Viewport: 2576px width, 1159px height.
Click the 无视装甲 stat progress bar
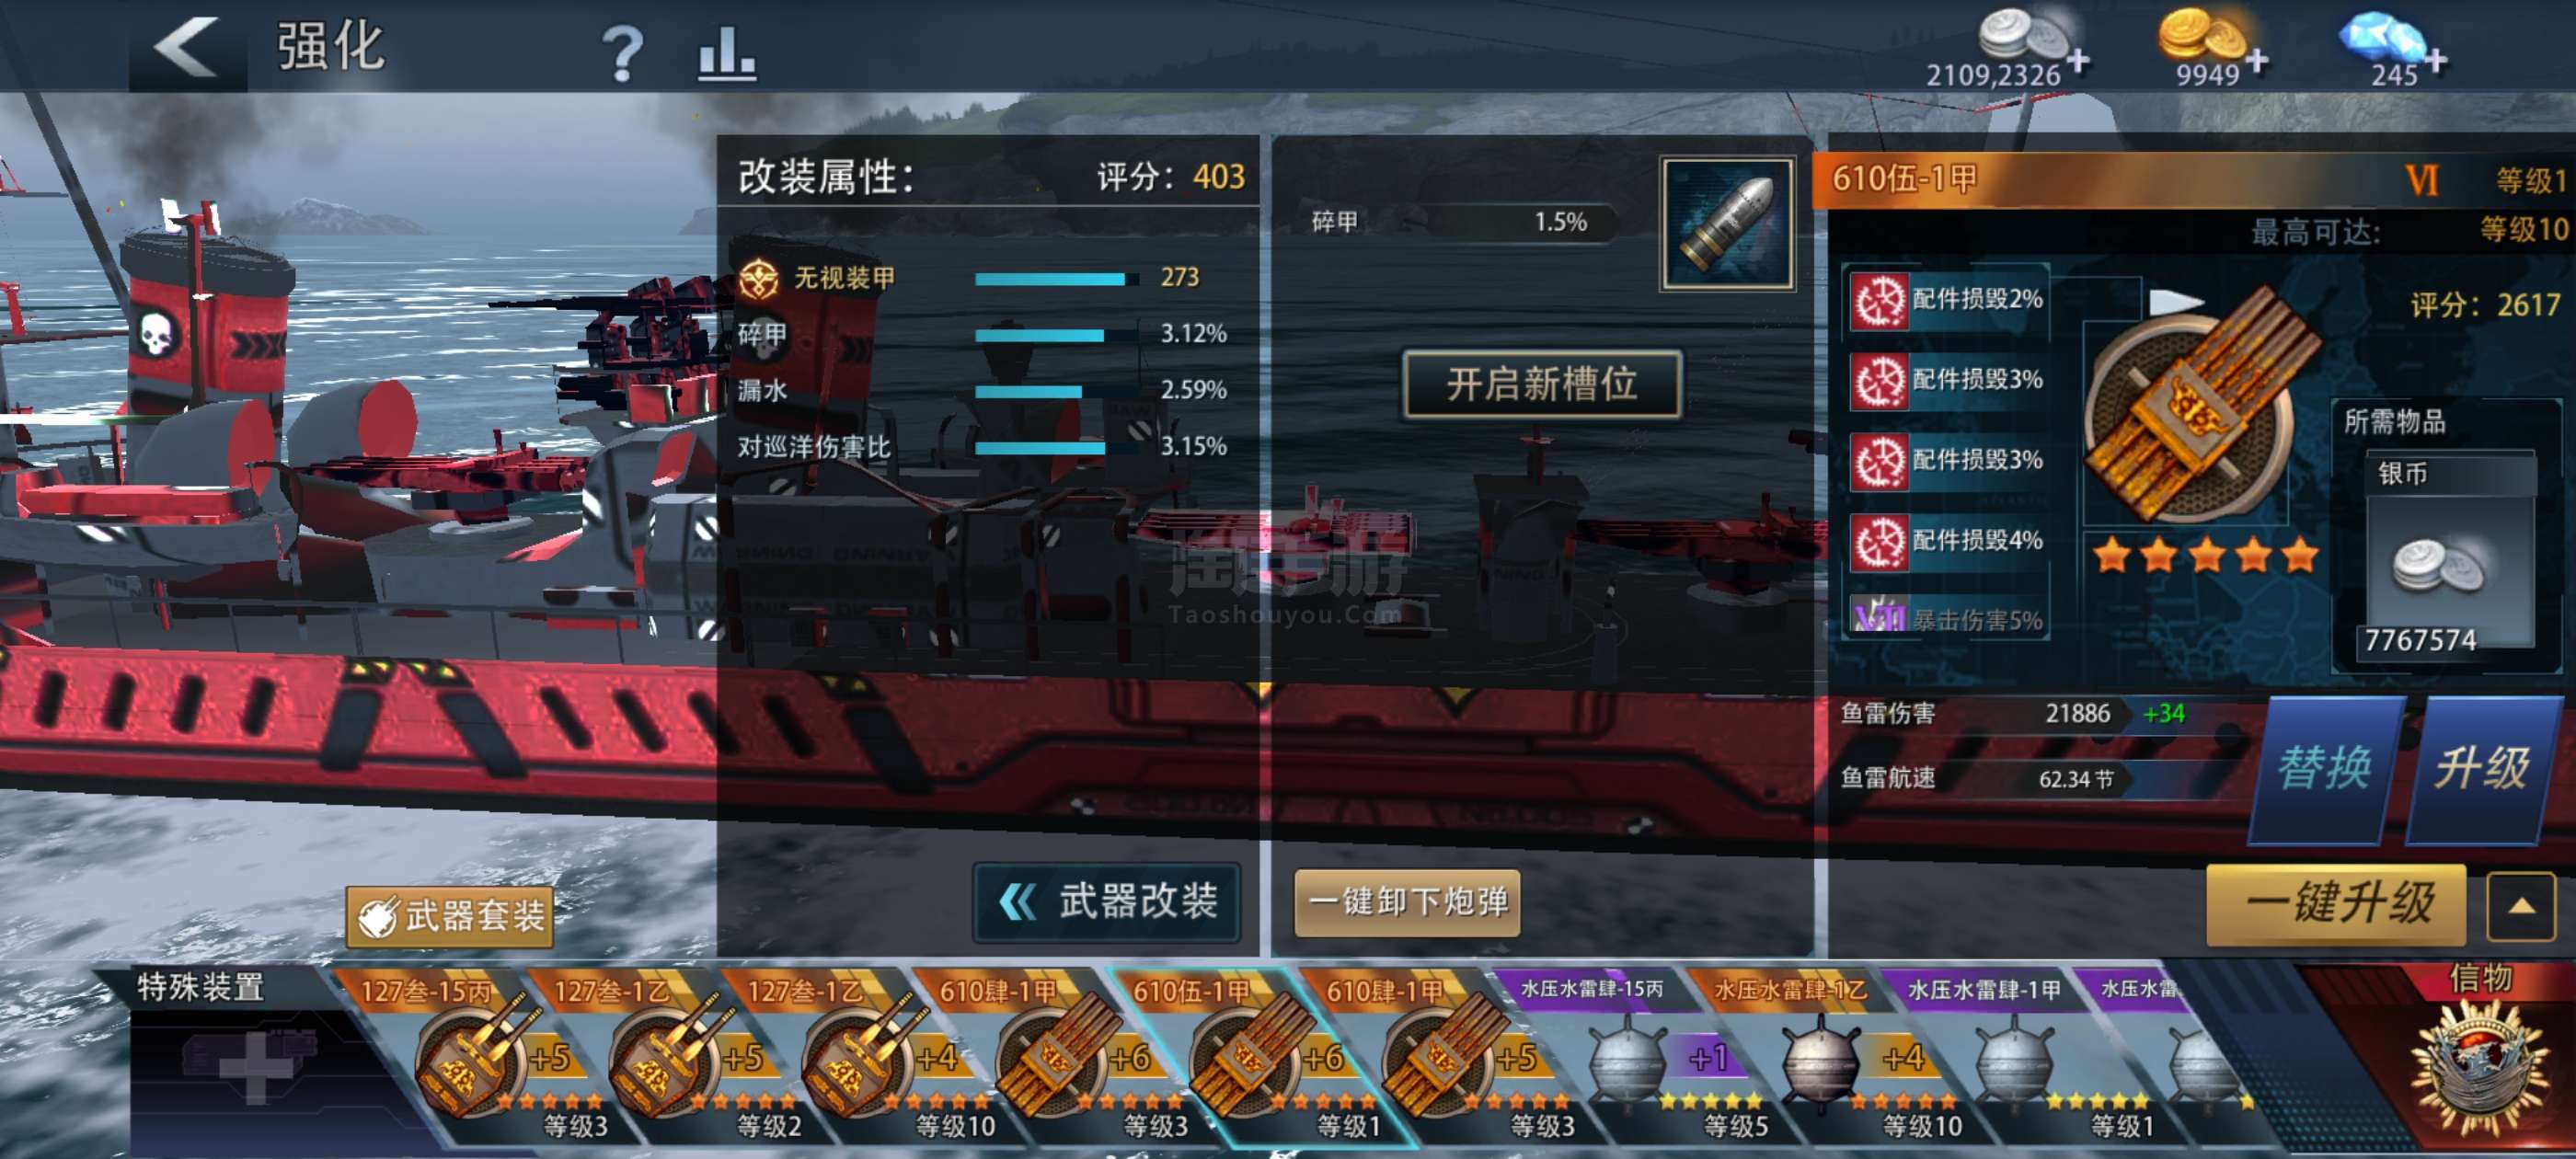click(x=1056, y=279)
